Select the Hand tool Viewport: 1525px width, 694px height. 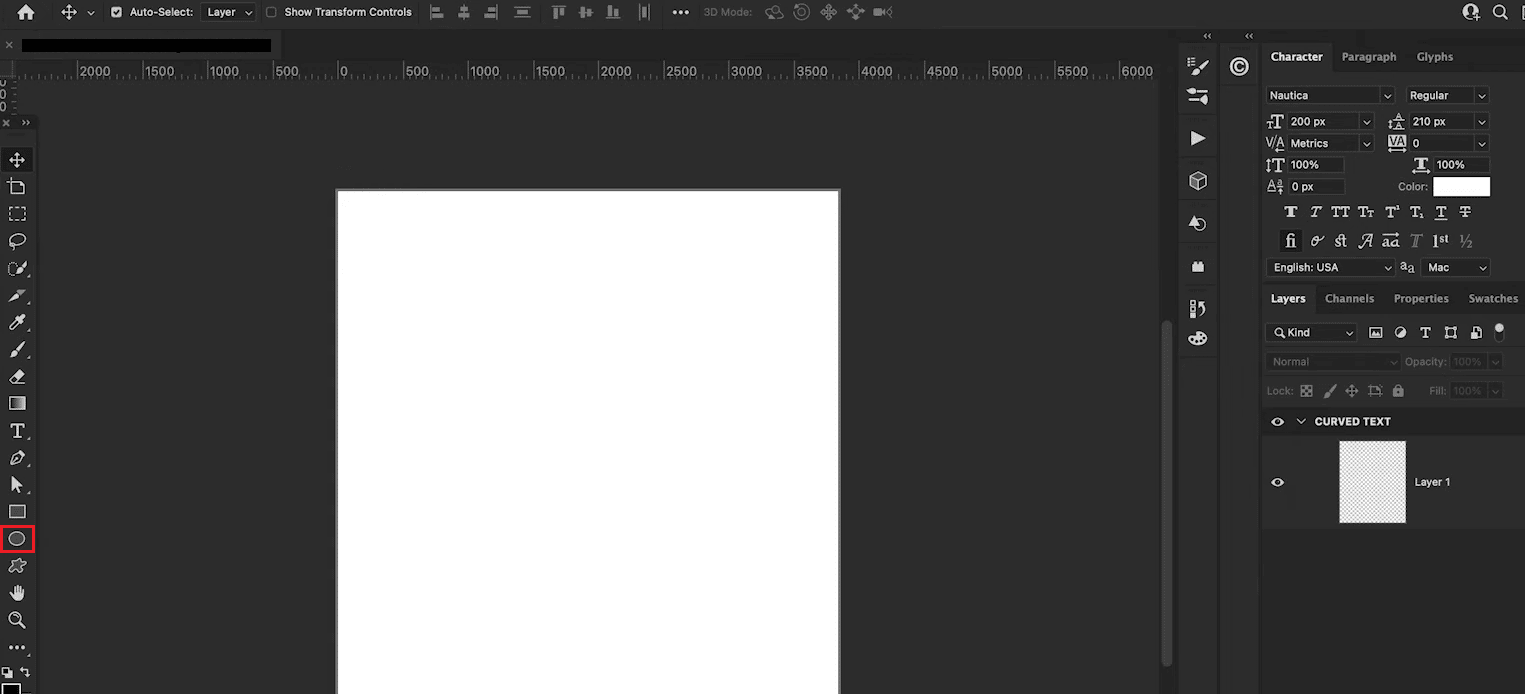click(x=17, y=593)
